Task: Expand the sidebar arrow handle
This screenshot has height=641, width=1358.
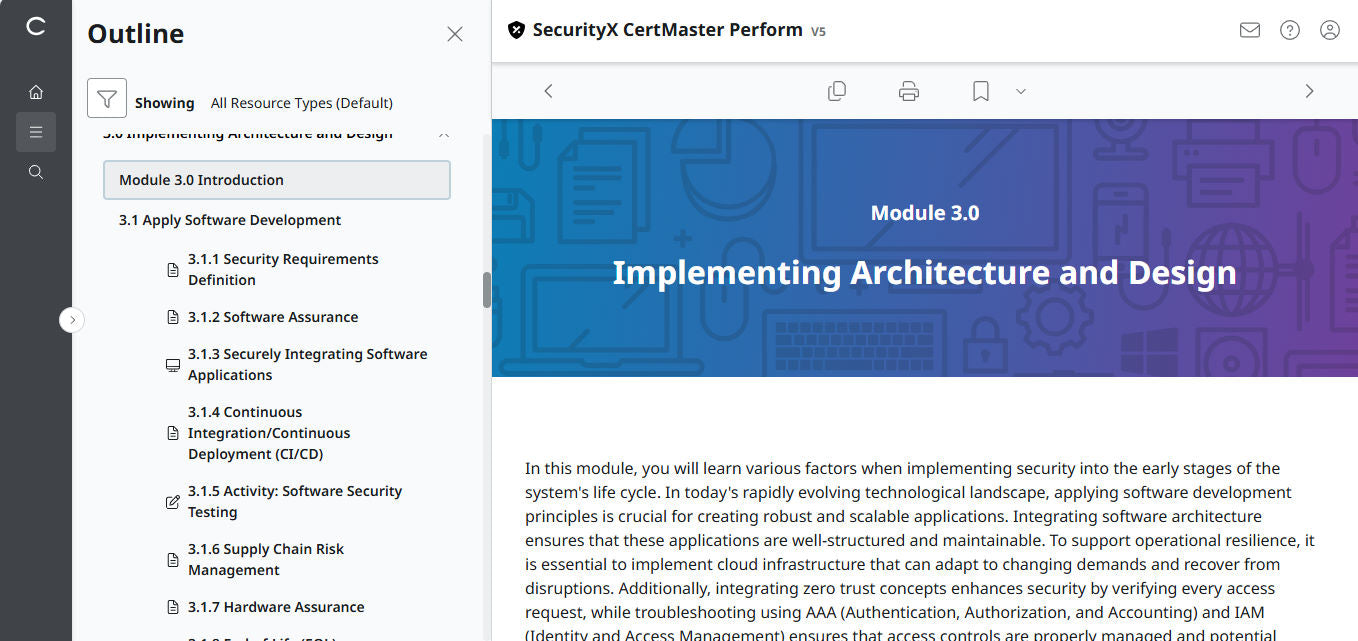Action: (x=72, y=319)
